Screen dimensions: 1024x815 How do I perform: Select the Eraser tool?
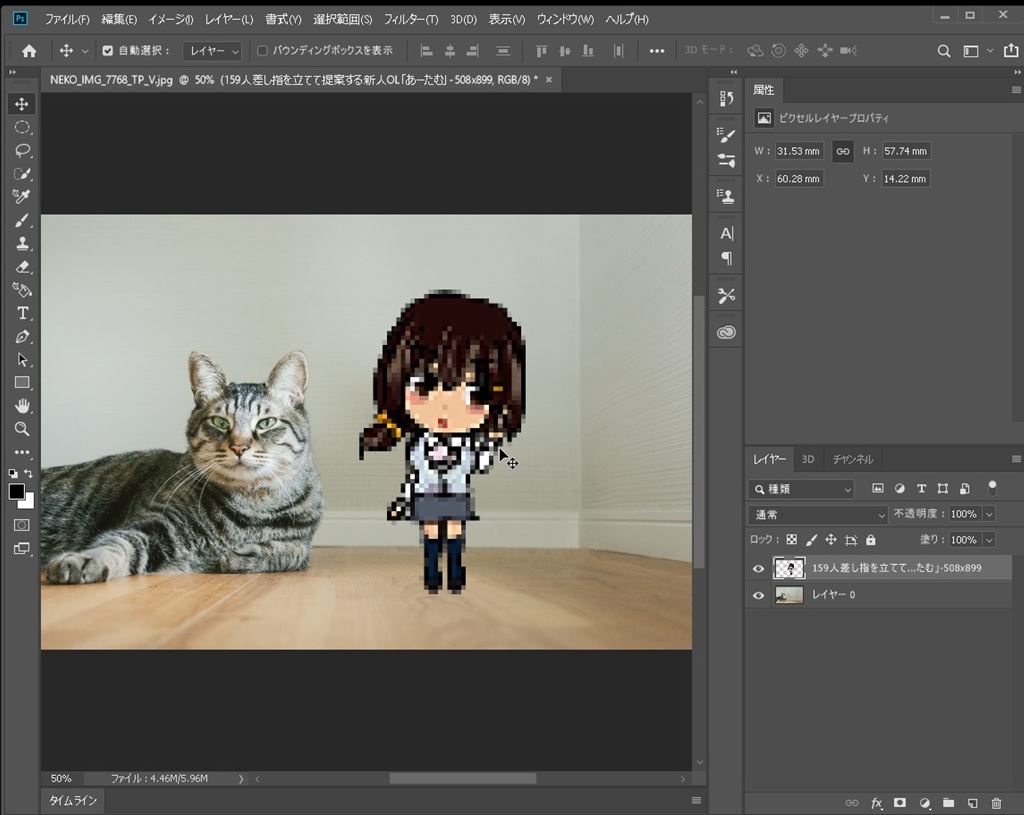point(22,267)
